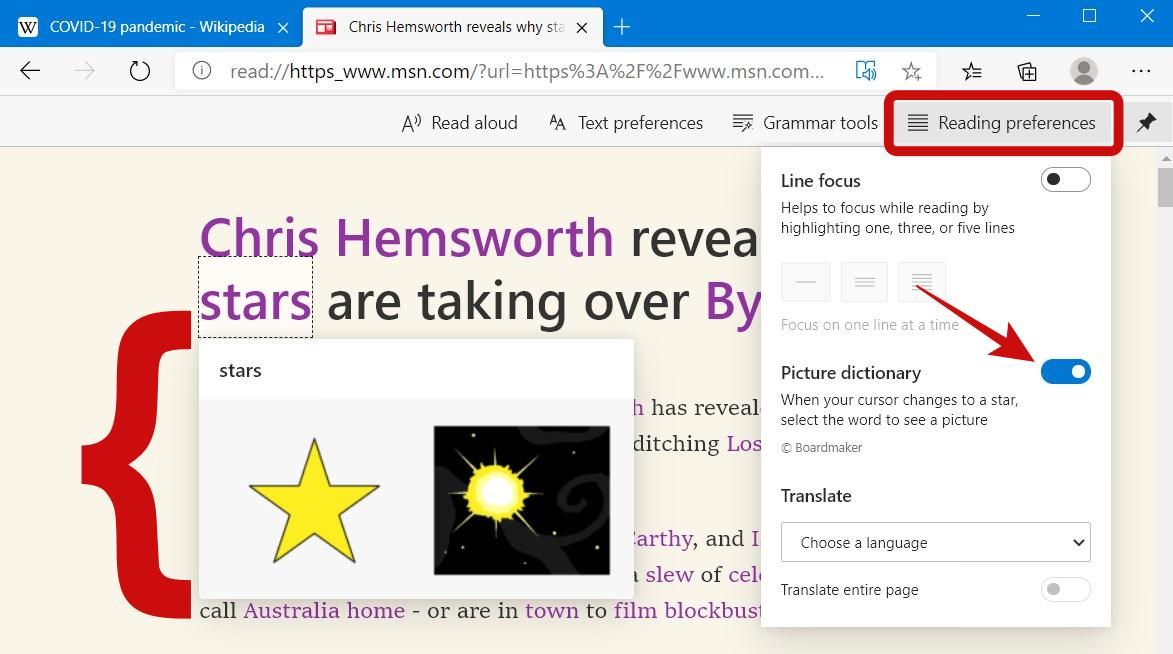
Task: Open the Favorites list icon
Action: point(971,71)
